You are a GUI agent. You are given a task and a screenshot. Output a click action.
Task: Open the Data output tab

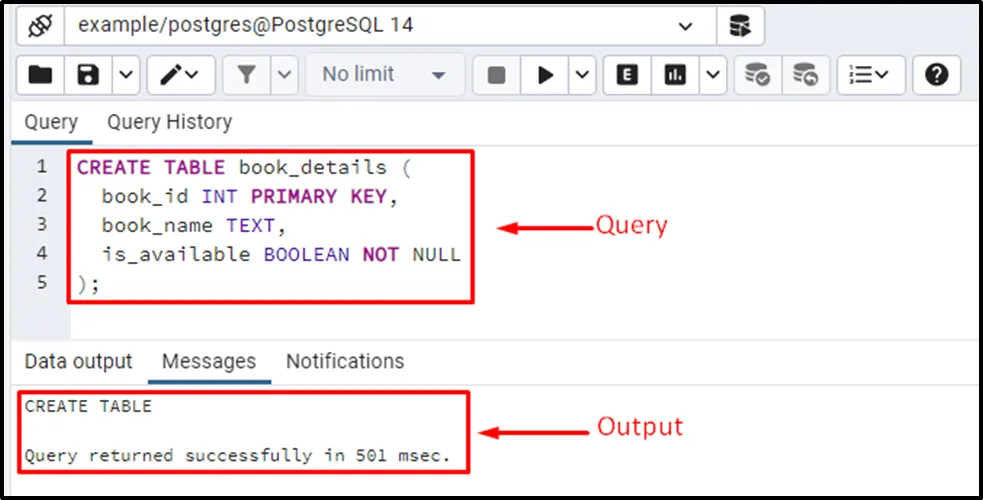[x=78, y=362]
